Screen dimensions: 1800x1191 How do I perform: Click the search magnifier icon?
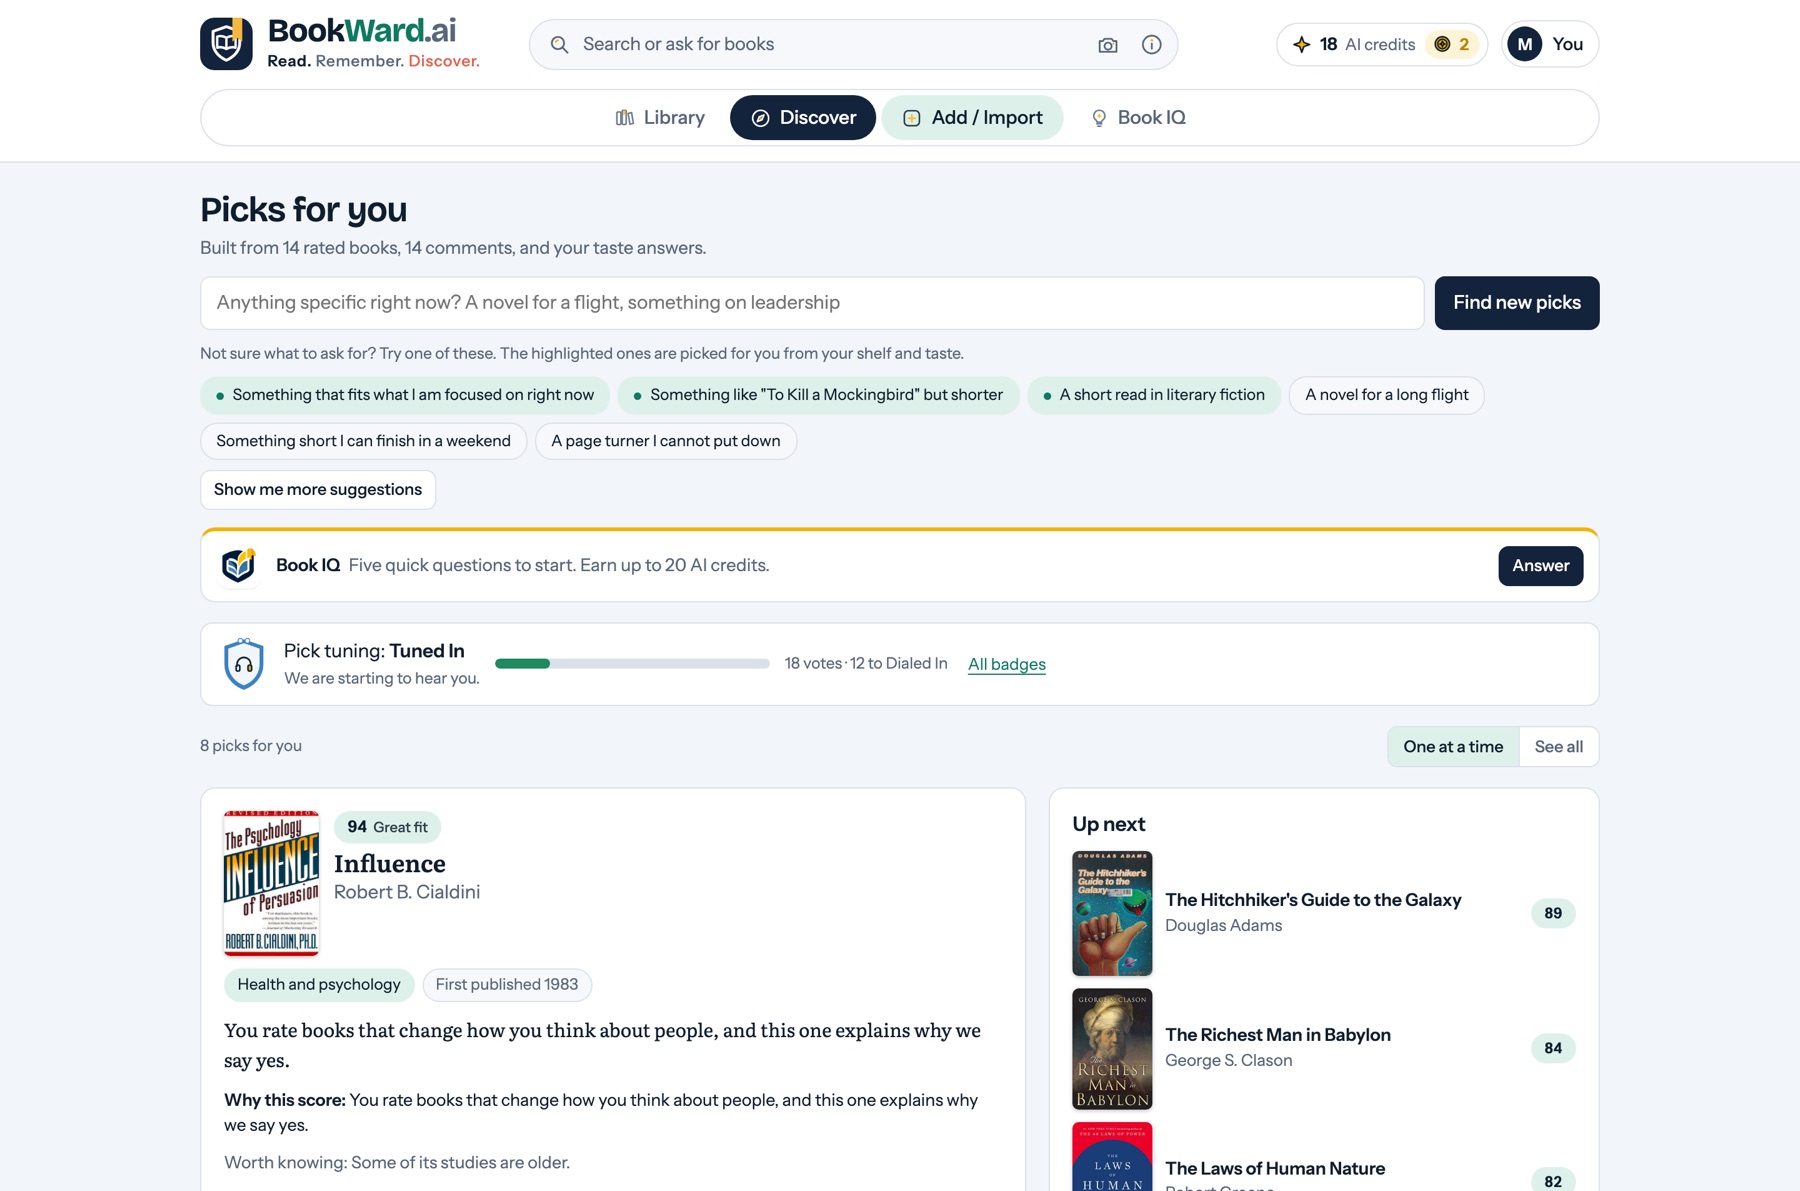[560, 45]
